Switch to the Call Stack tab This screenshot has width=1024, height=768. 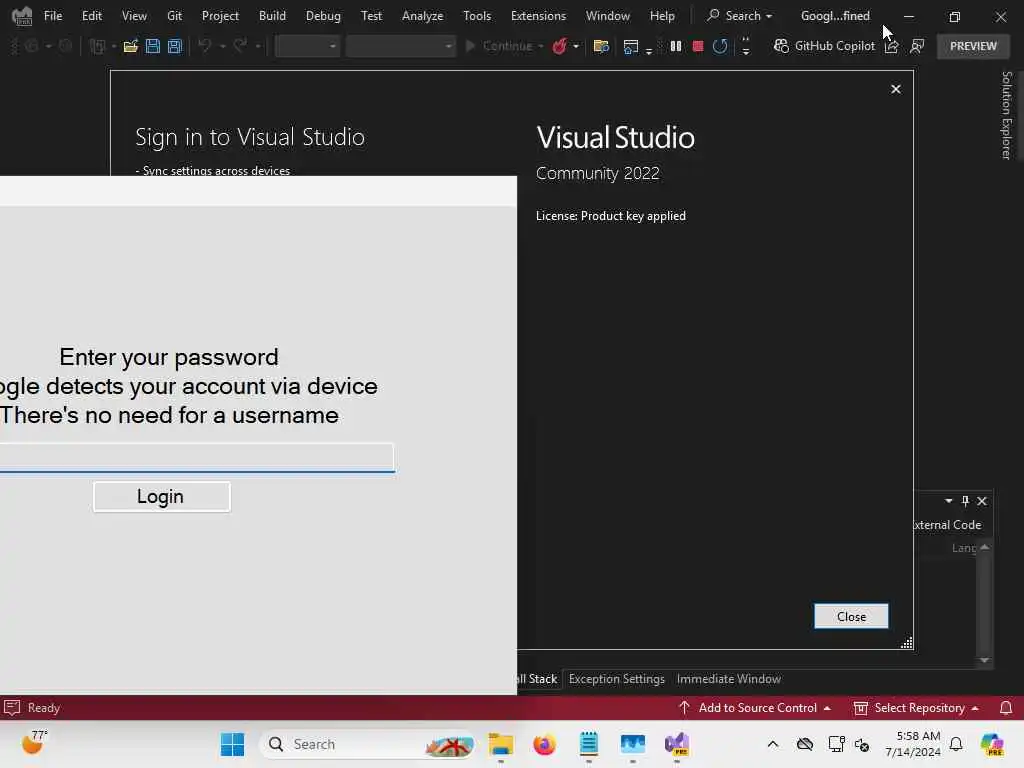coord(537,679)
